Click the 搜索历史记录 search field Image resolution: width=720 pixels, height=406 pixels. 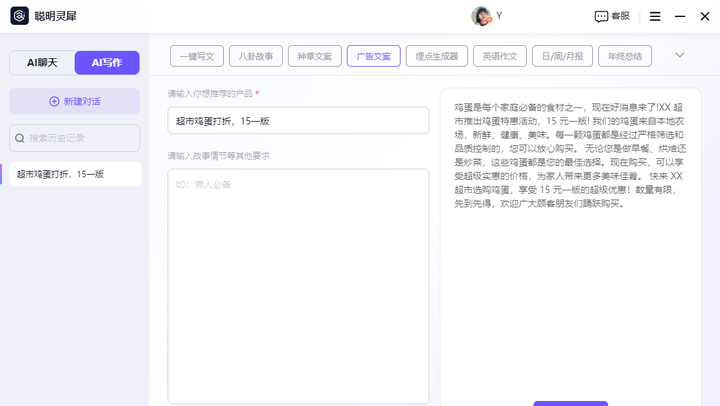pyautogui.click(x=75, y=138)
